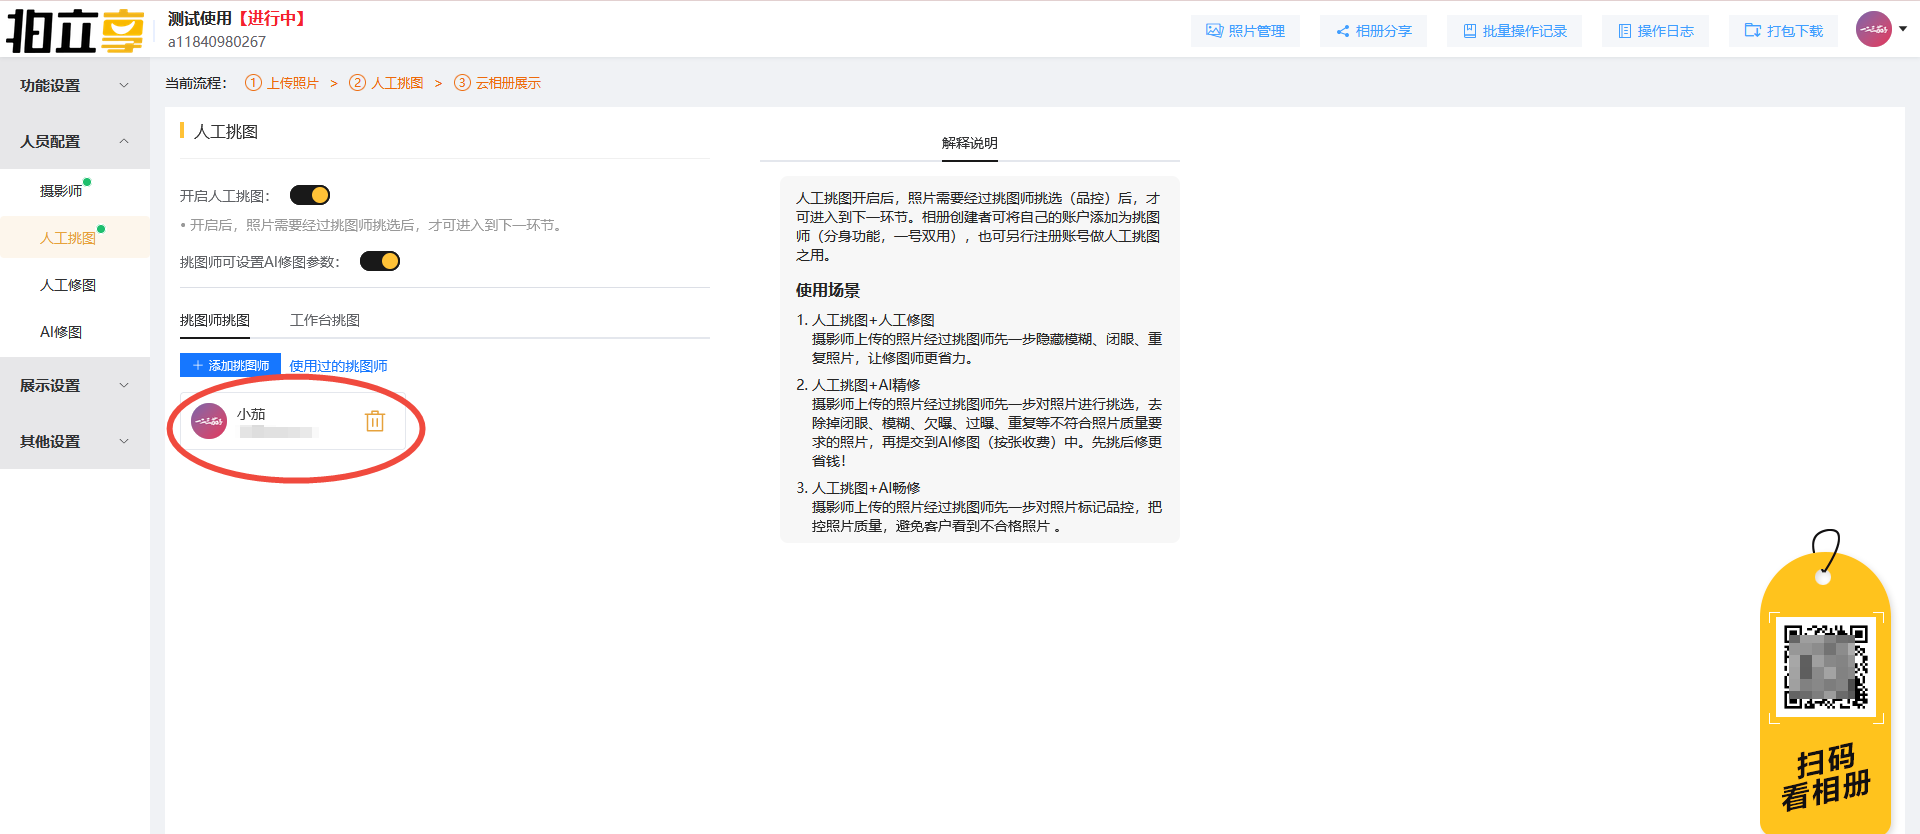Open 操作日志 operation log
Viewport: 1920px width, 834px height.
click(x=1655, y=31)
